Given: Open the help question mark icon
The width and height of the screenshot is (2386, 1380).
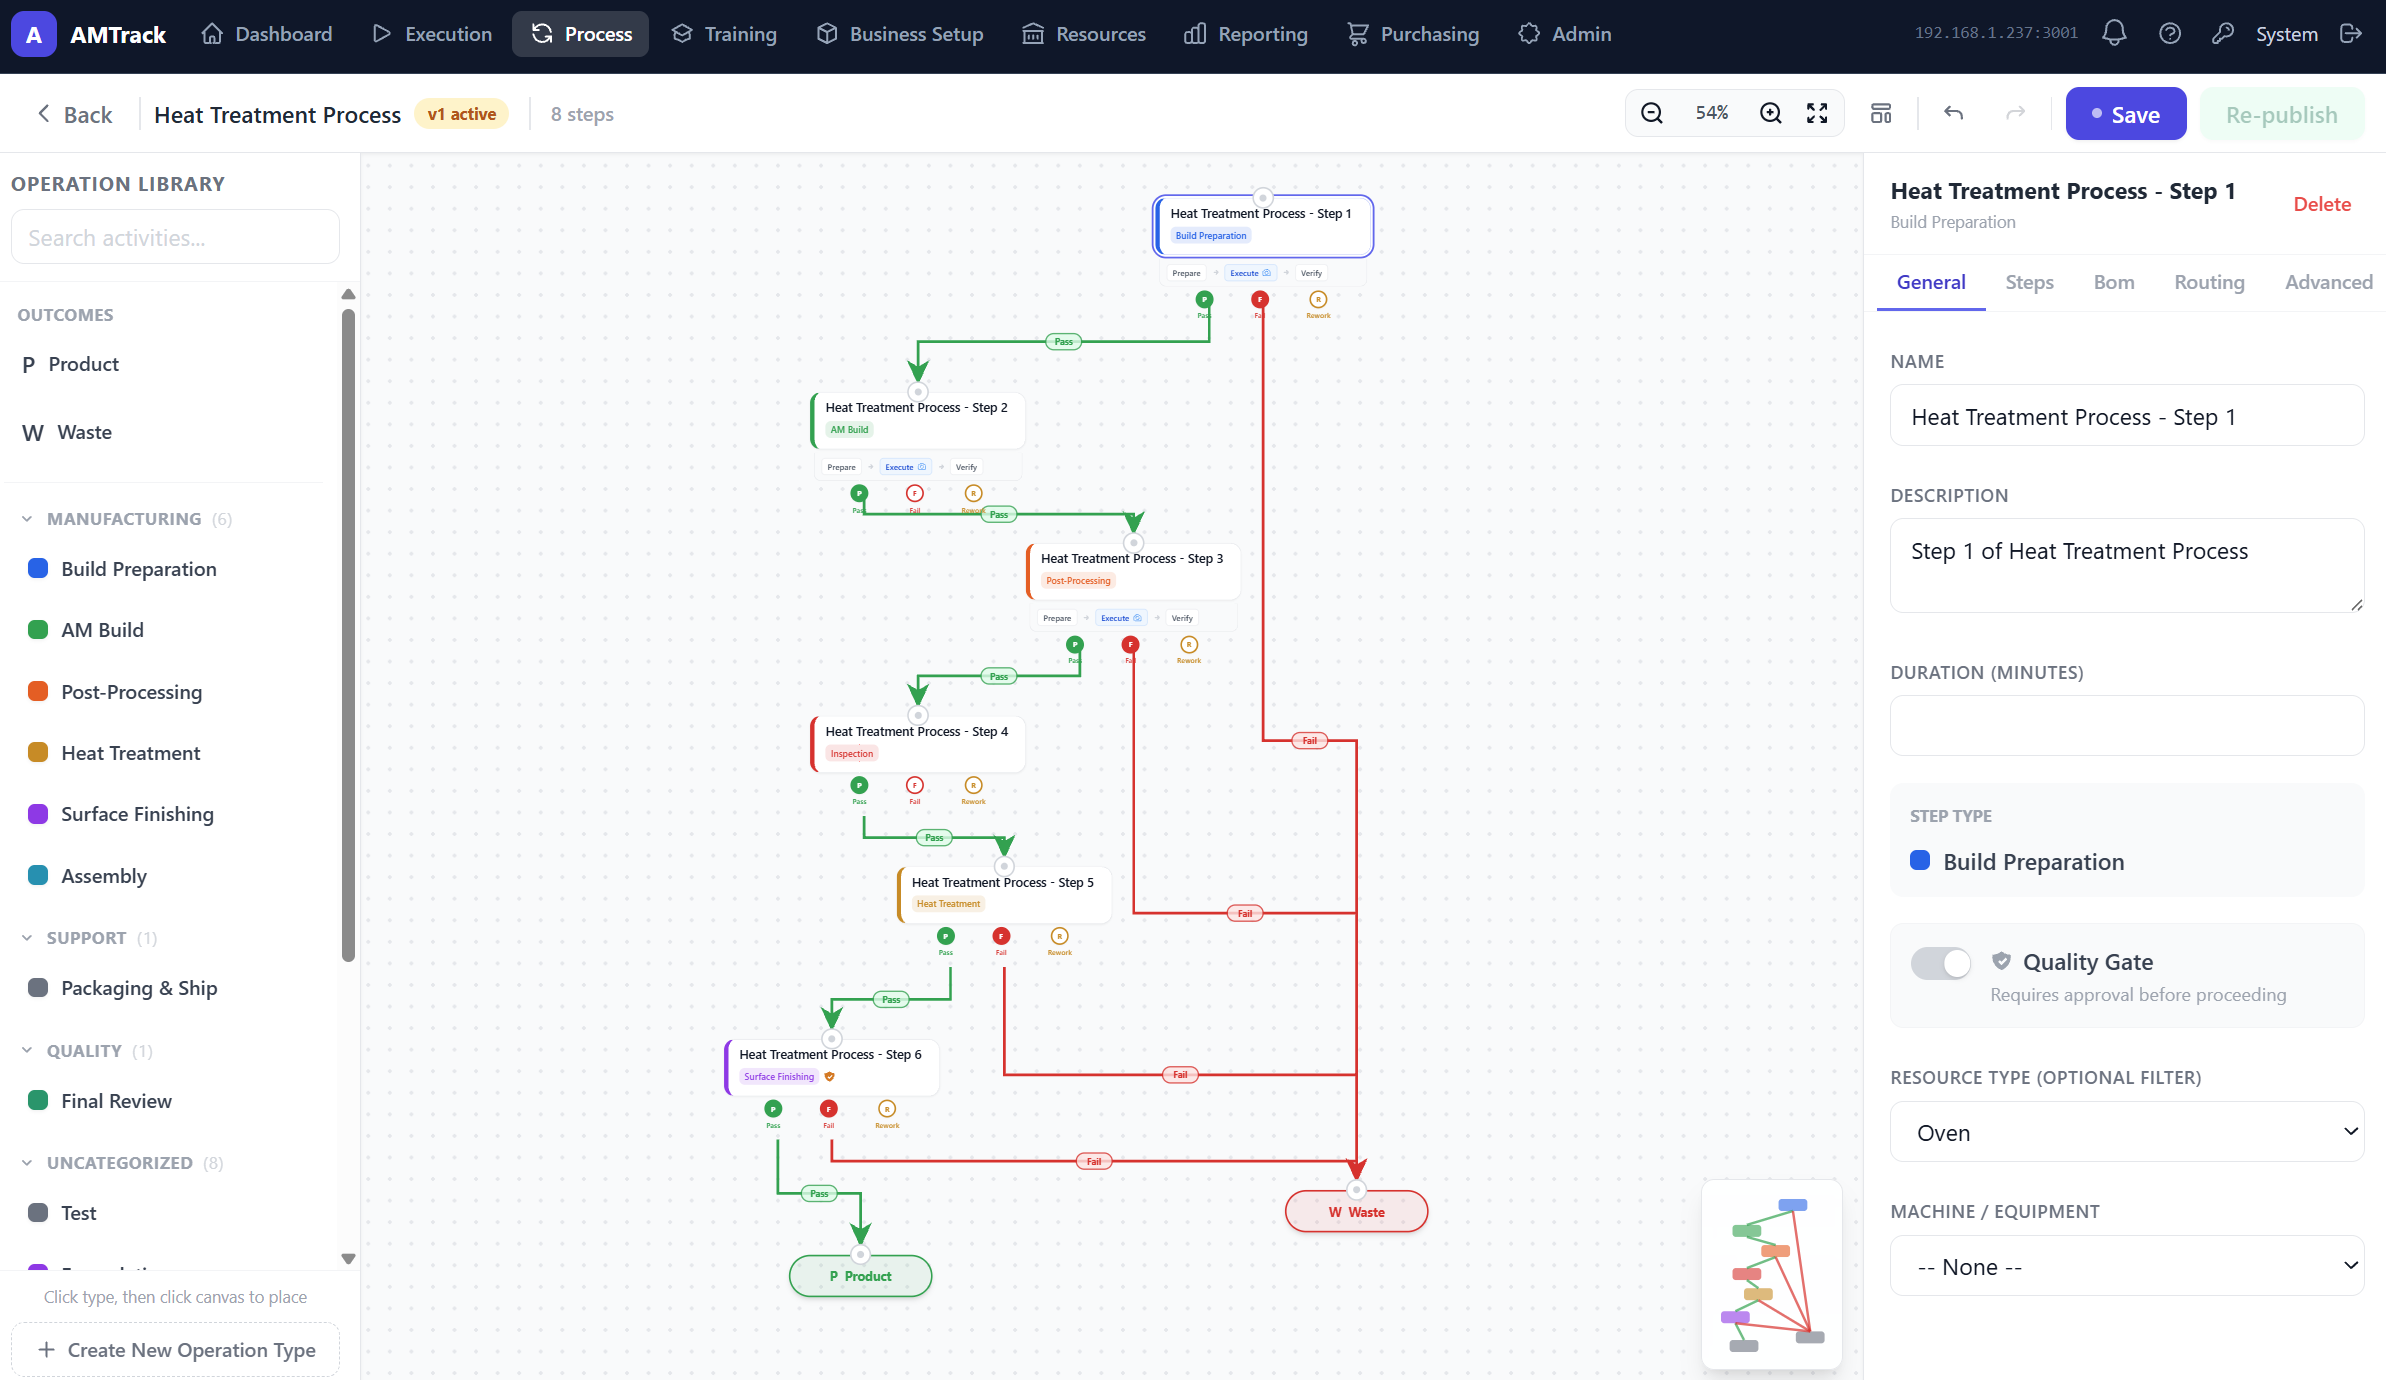Looking at the screenshot, I should (x=2170, y=34).
